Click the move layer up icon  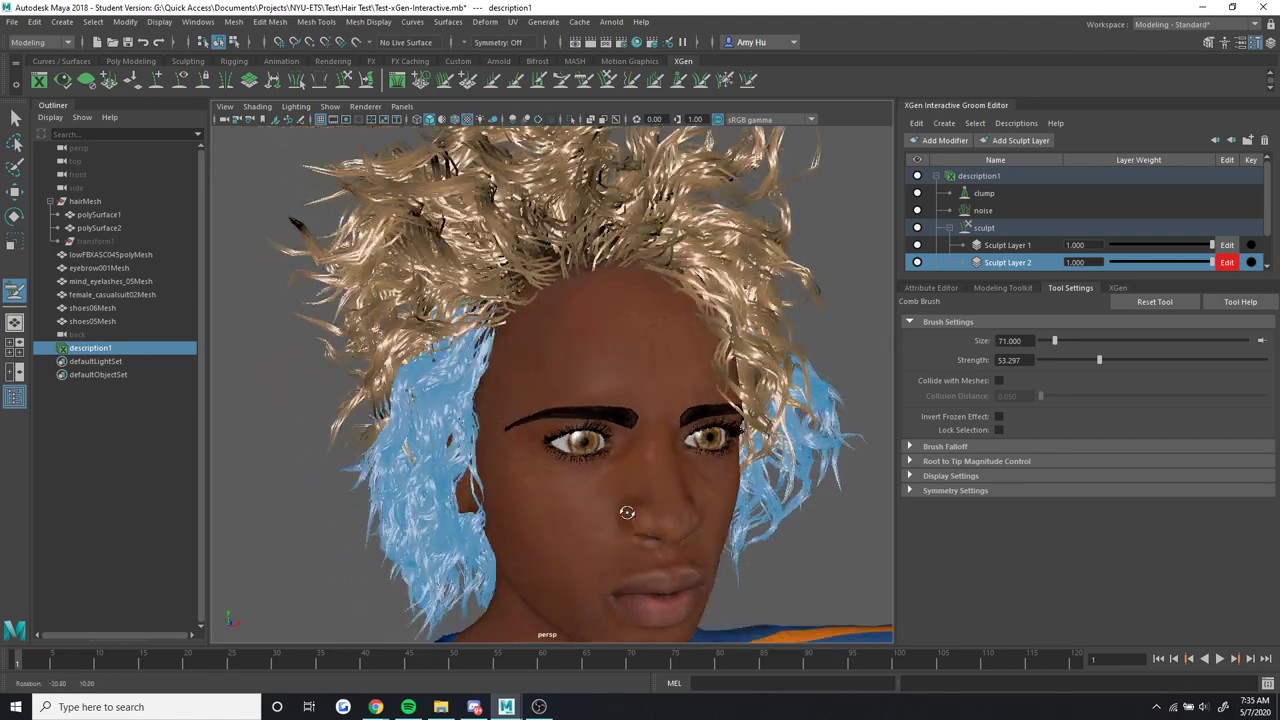1215,140
